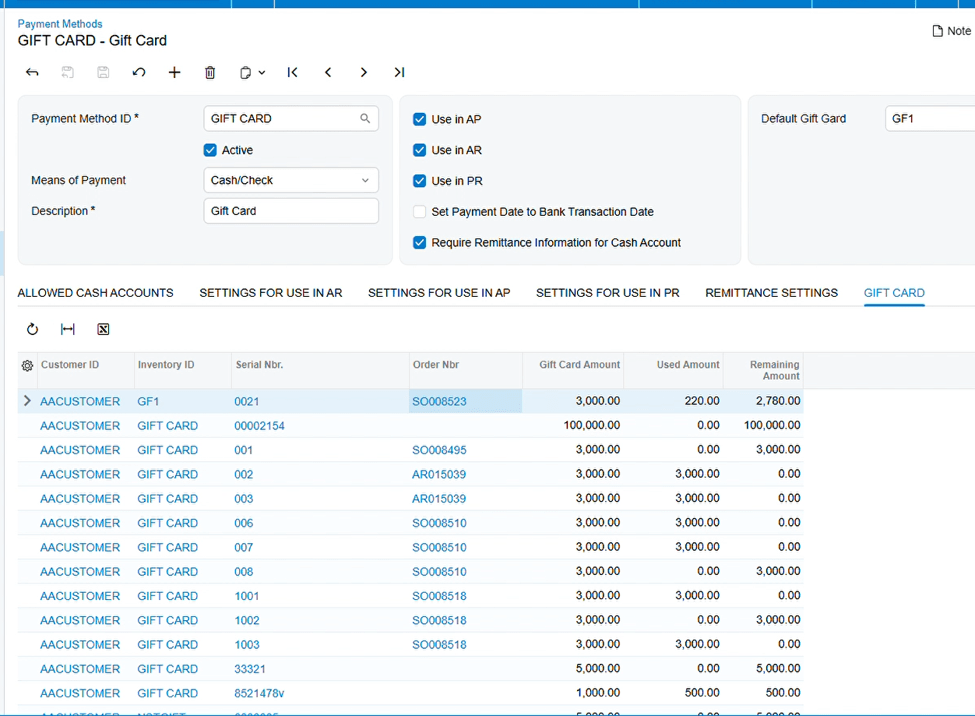975x716 pixels.
Task: Switch to the Settings for Use in AP tab
Action: point(439,293)
